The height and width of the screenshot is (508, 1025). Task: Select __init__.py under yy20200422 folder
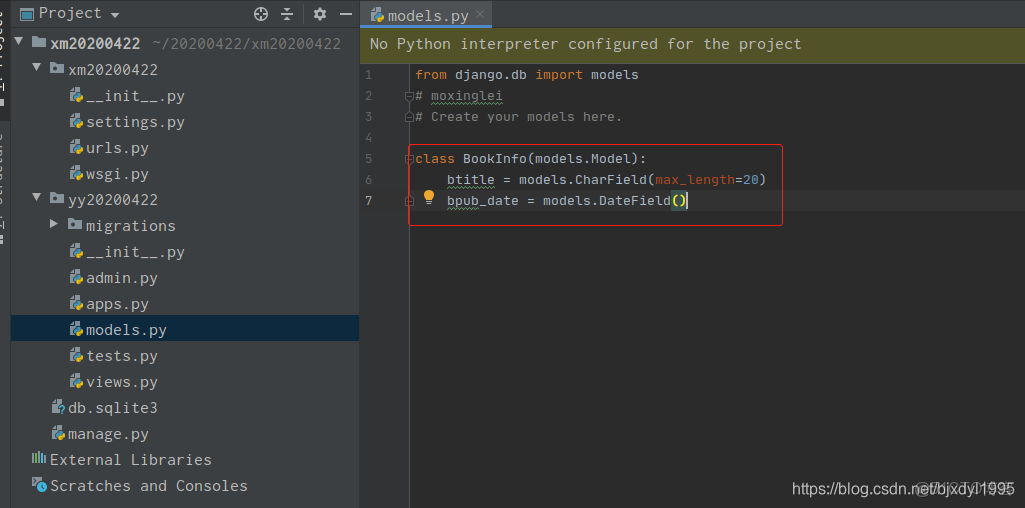(135, 252)
